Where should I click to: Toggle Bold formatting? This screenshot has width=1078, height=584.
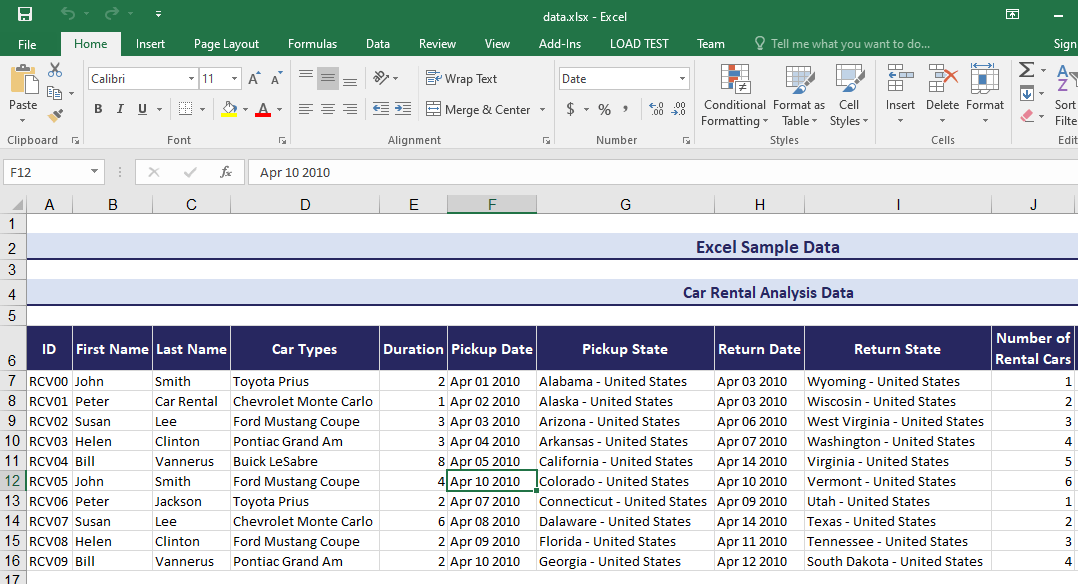tap(98, 109)
